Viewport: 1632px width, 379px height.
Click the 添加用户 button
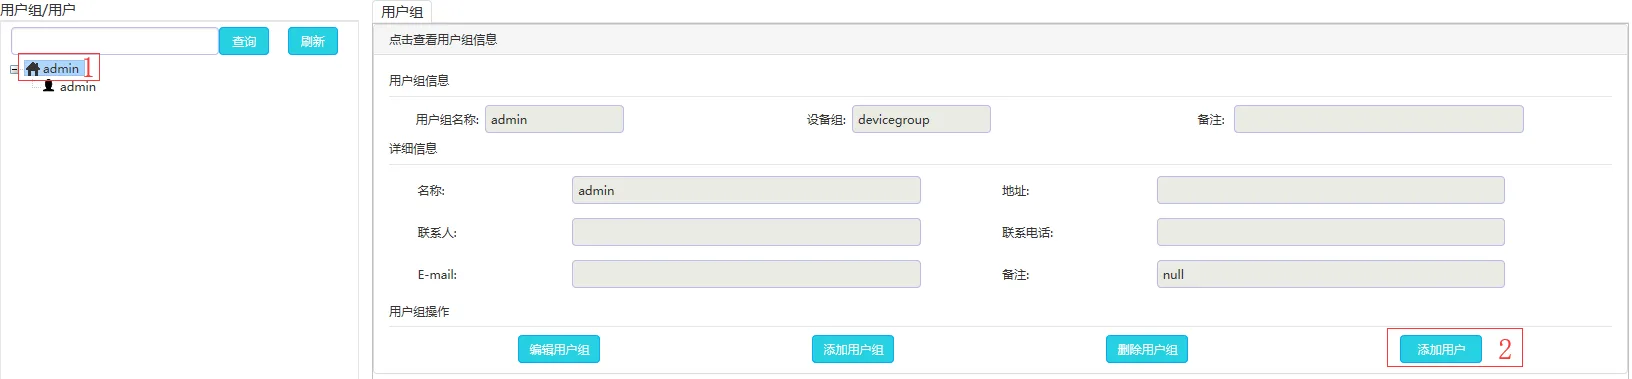1441,349
